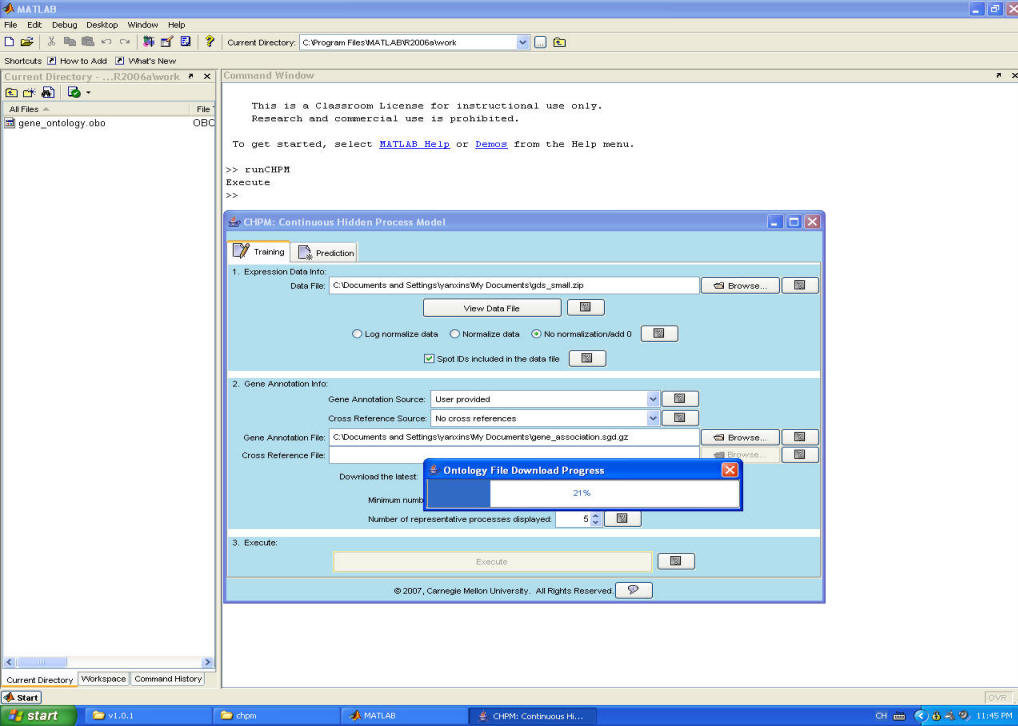The image size is (1018, 726).
Task: Switch to the Prediction tab
Action: click(326, 253)
